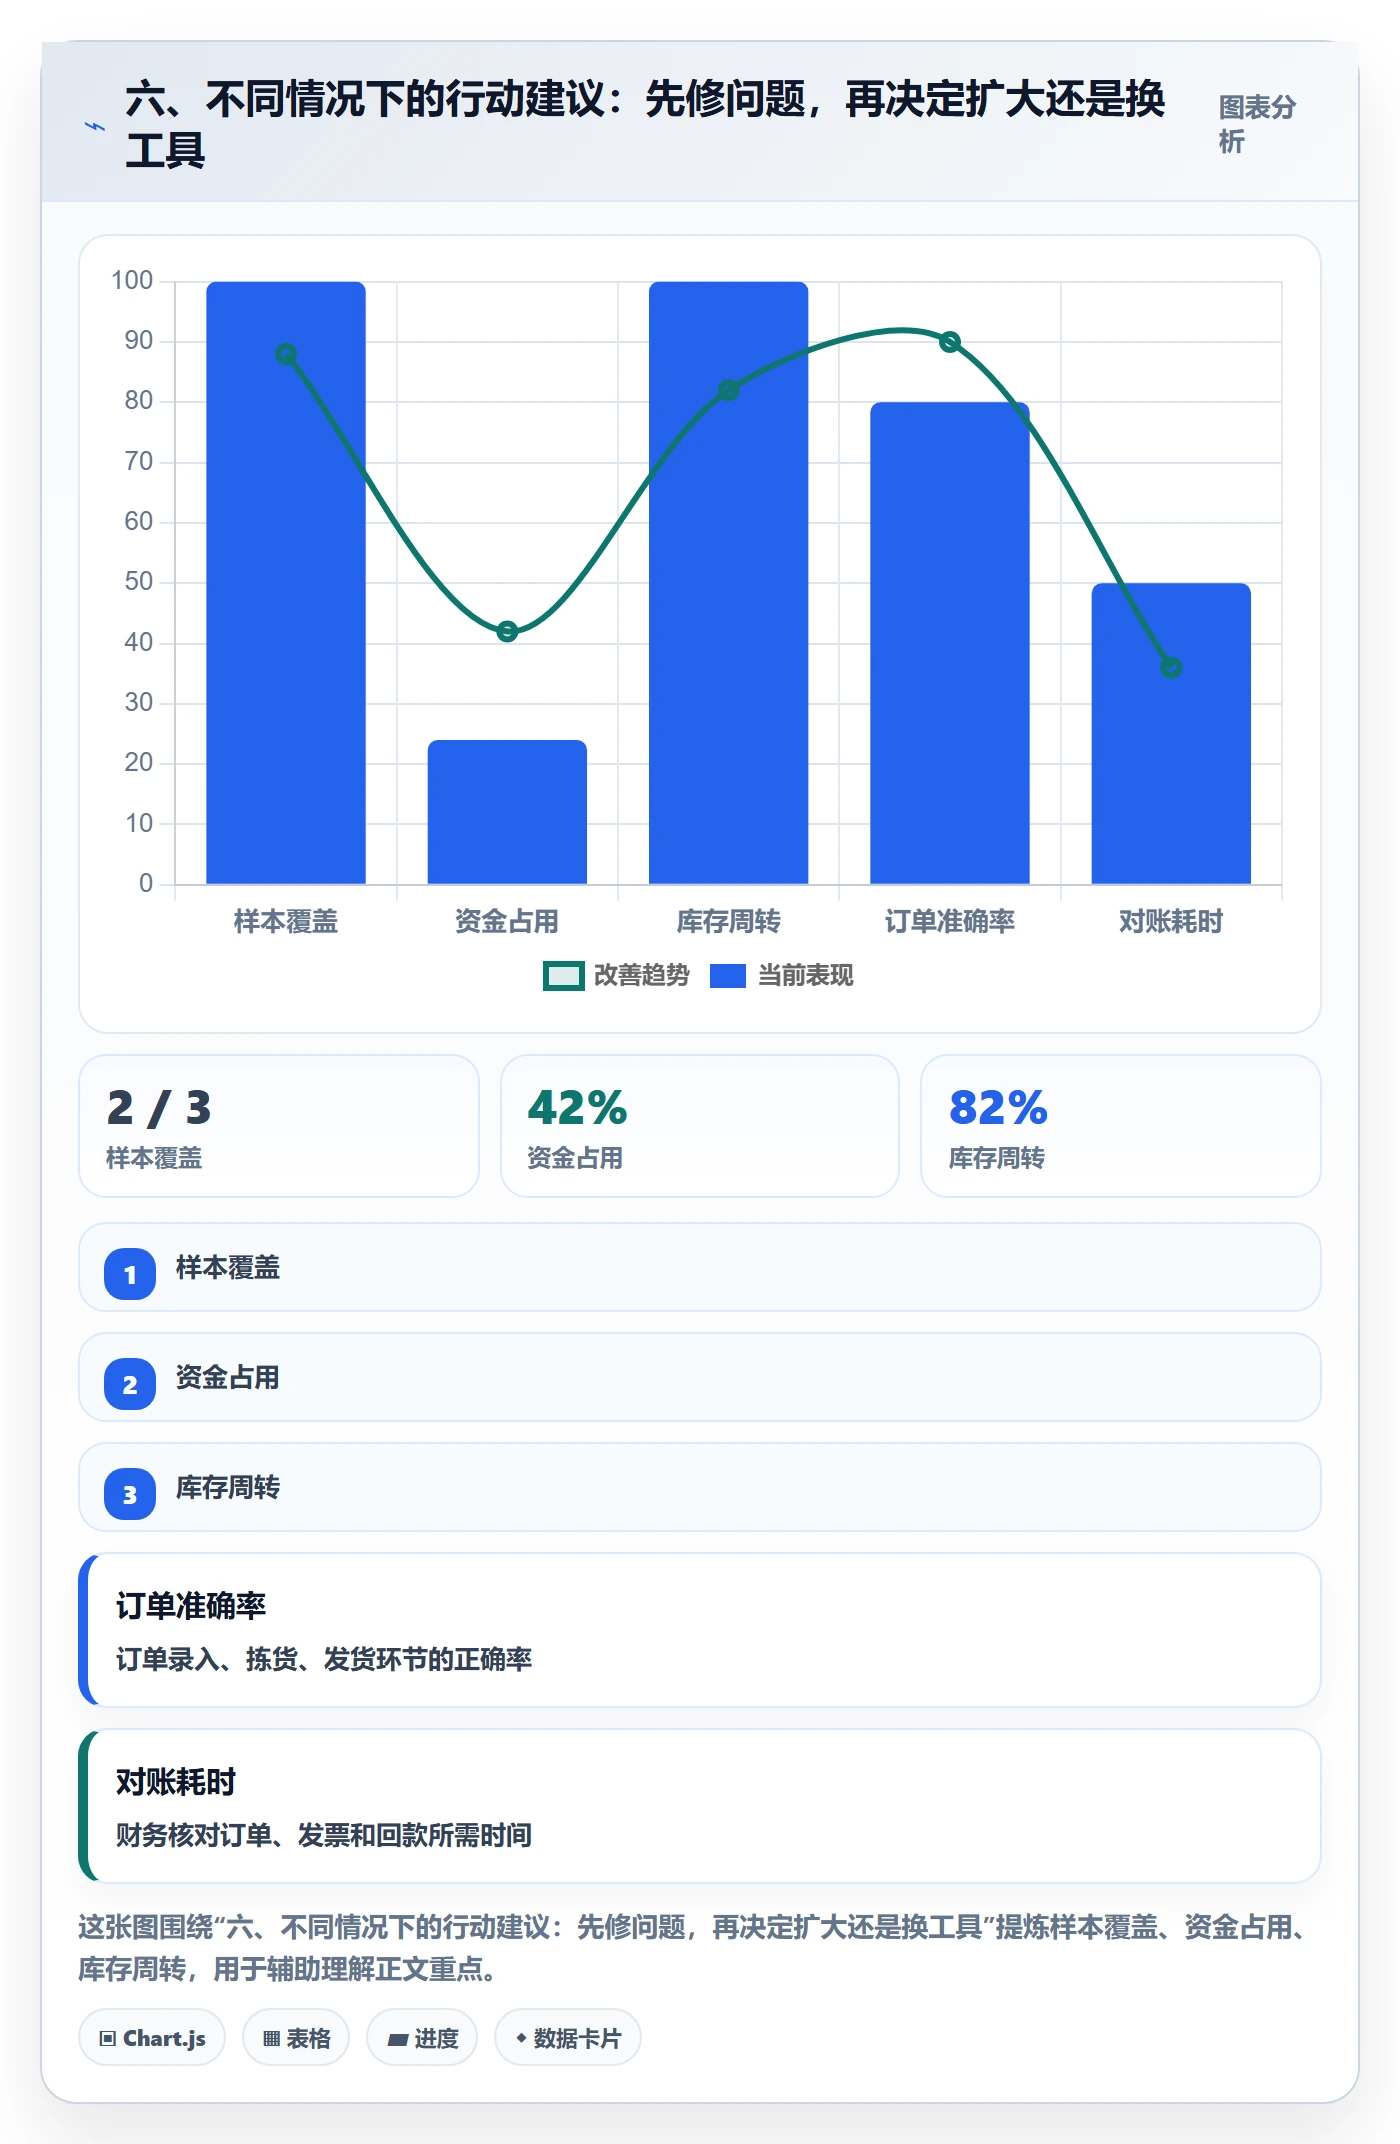The image size is (1400, 2144).
Task: Click the trend line point above 订单准确率
Action: pos(950,342)
